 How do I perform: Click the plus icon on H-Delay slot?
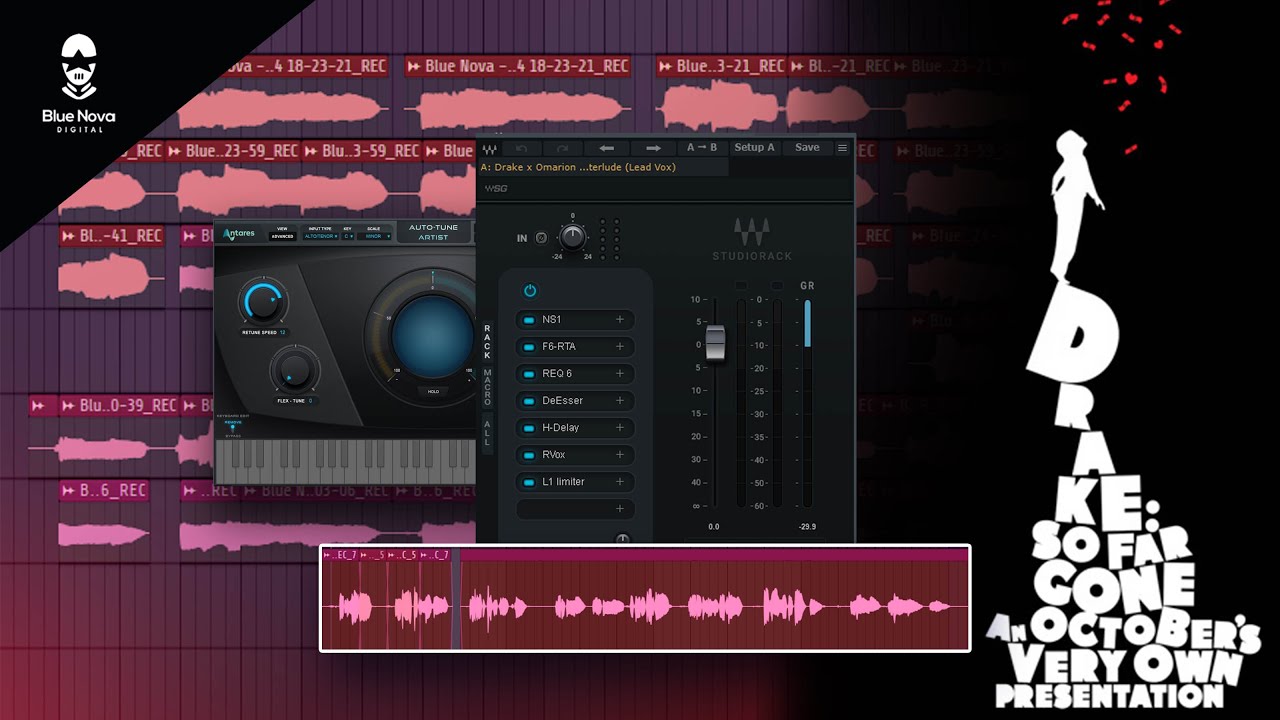[620, 428]
